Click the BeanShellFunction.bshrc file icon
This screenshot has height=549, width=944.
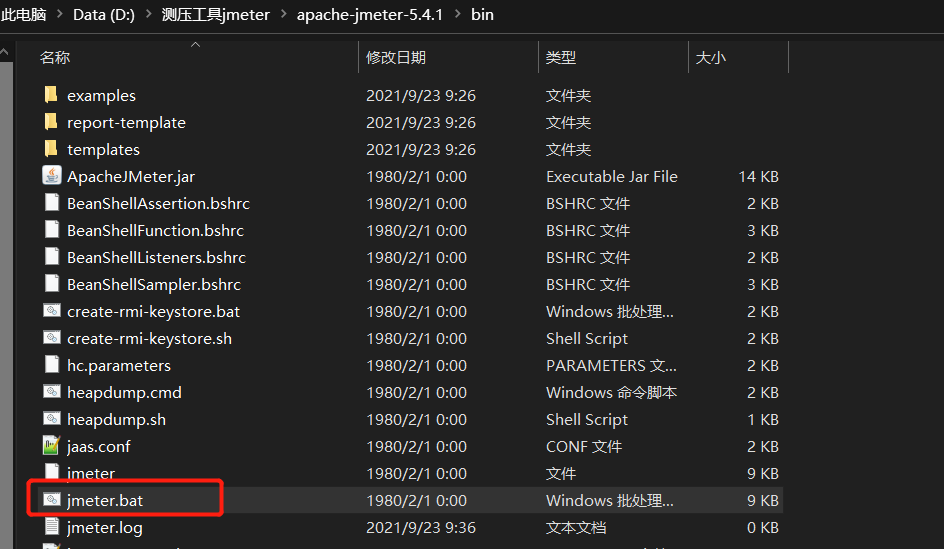(52, 229)
